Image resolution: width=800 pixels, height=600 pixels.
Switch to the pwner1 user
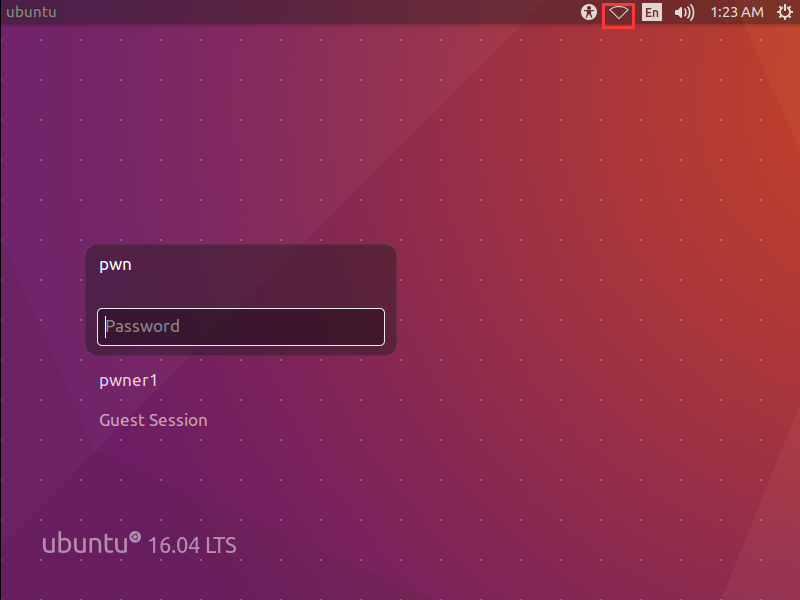(128, 381)
